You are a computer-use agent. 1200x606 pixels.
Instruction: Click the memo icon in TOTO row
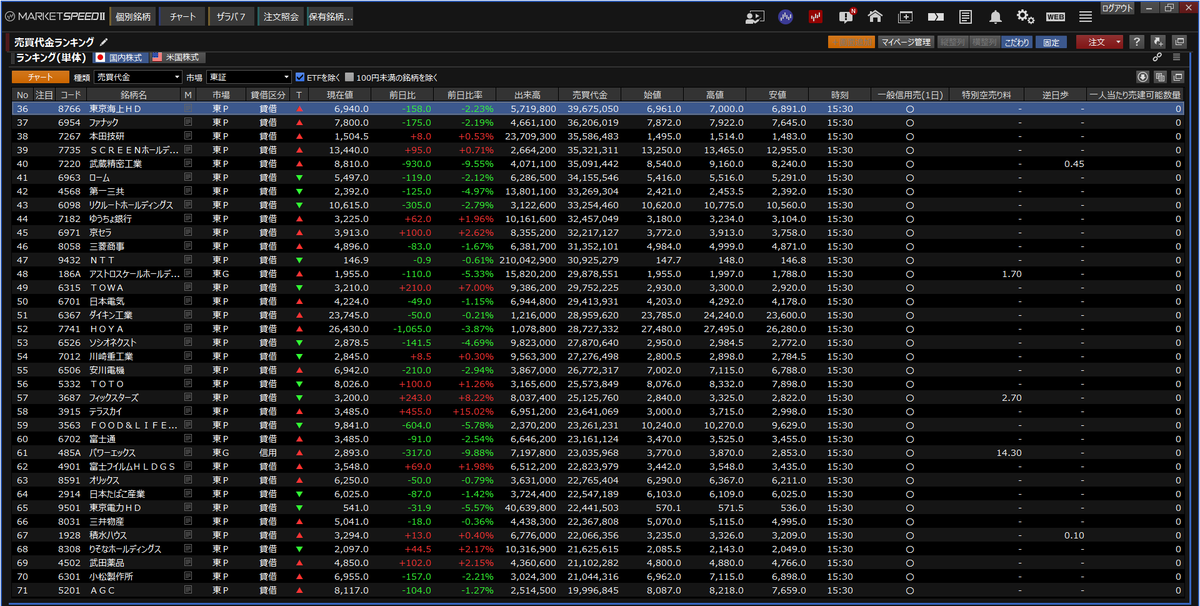pyautogui.click(x=188, y=383)
